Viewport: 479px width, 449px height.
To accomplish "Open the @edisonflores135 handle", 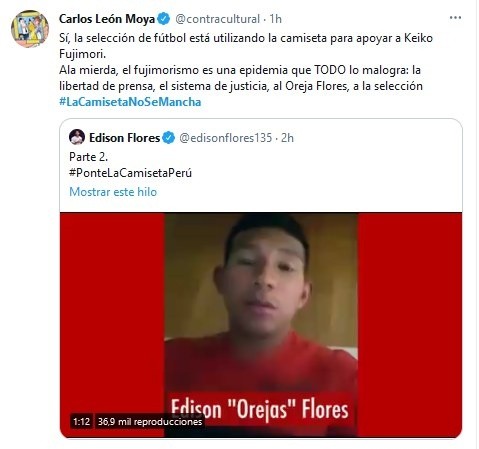I will tap(226, 138).
